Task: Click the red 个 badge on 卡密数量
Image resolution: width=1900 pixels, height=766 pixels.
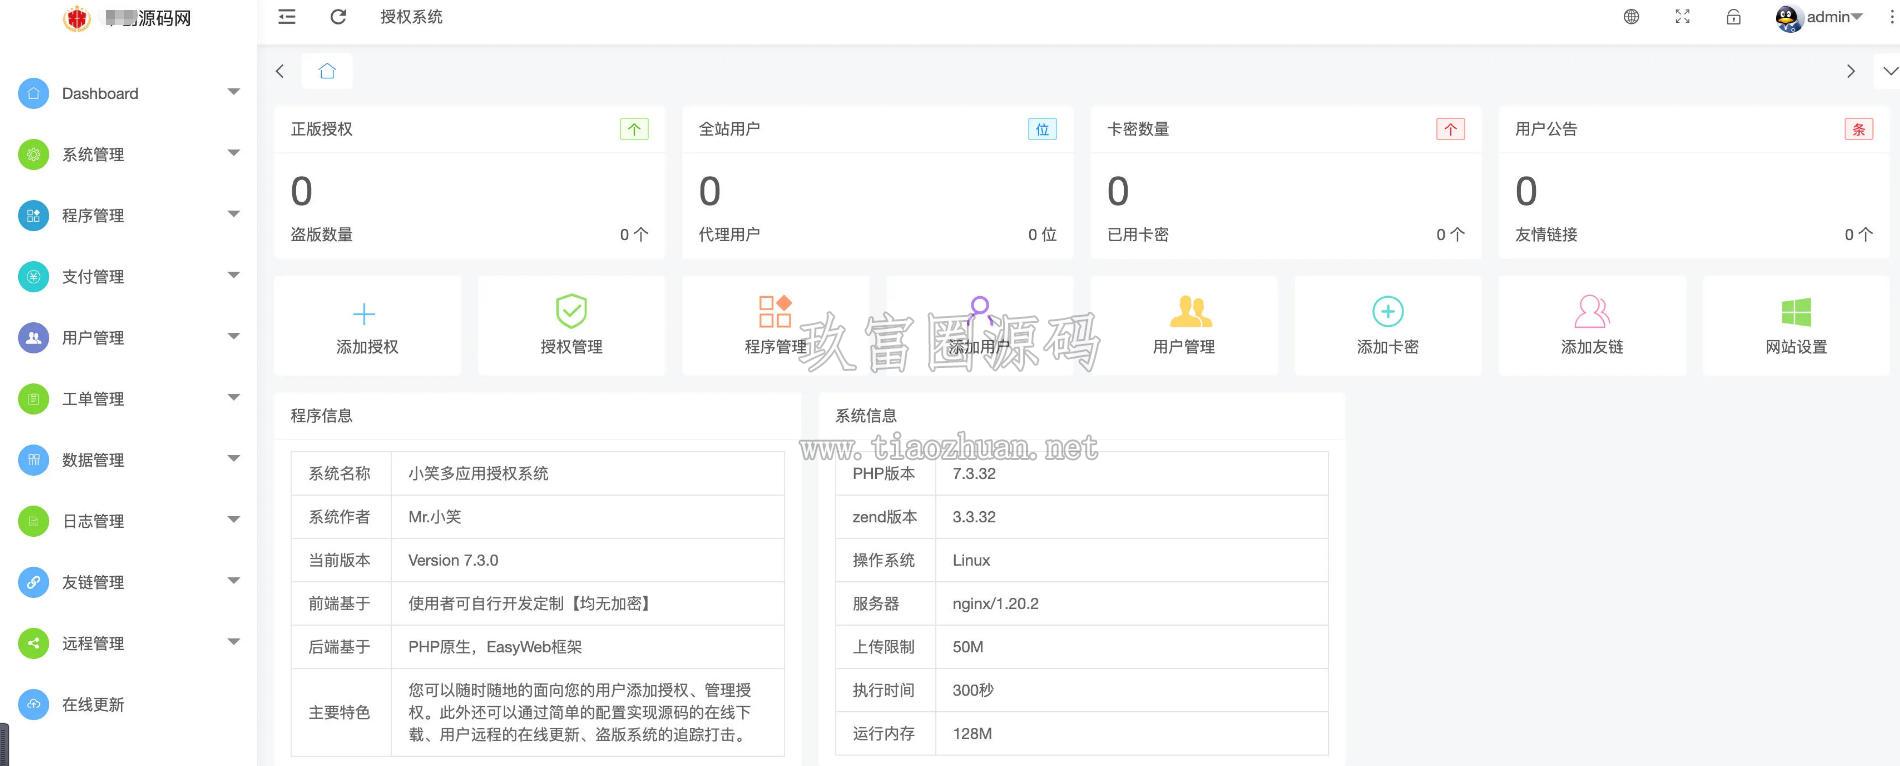Action: point(1450,129)
